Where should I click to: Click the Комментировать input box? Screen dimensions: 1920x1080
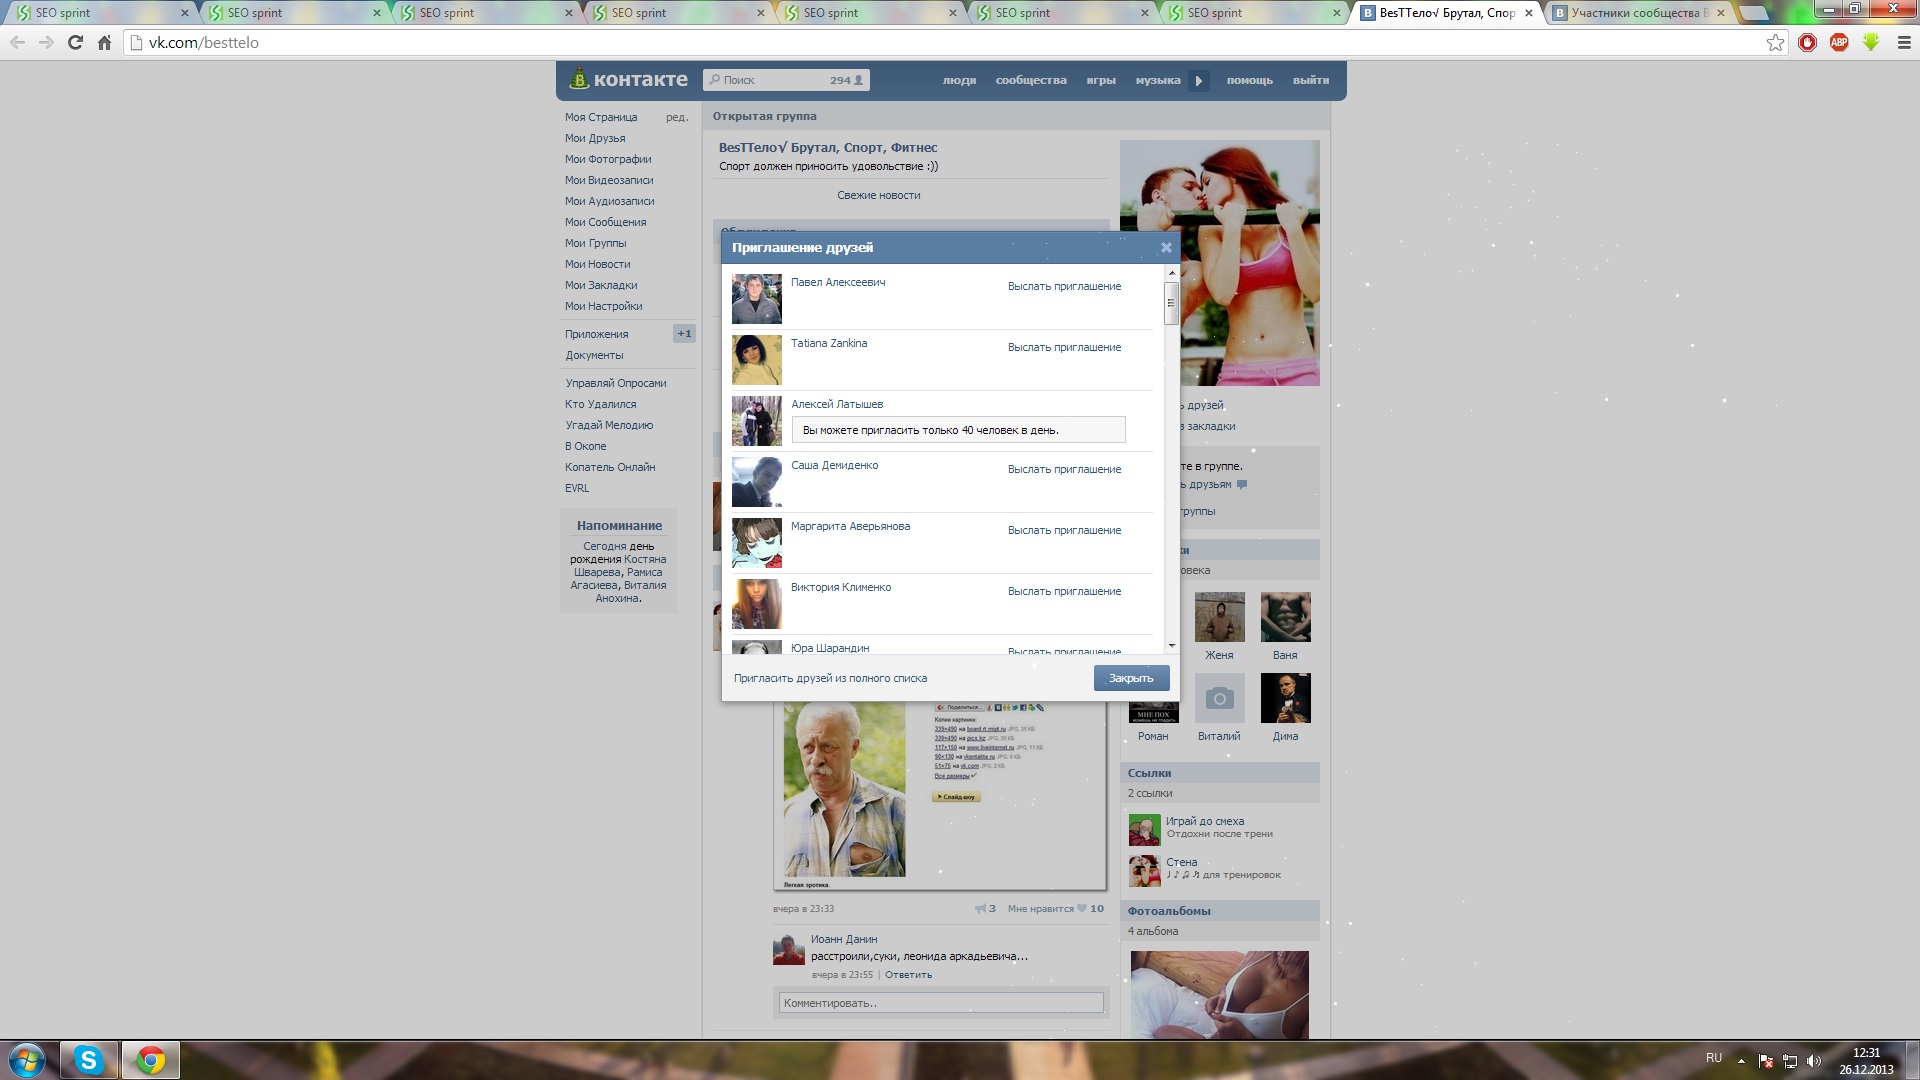tap(940, 1003)
